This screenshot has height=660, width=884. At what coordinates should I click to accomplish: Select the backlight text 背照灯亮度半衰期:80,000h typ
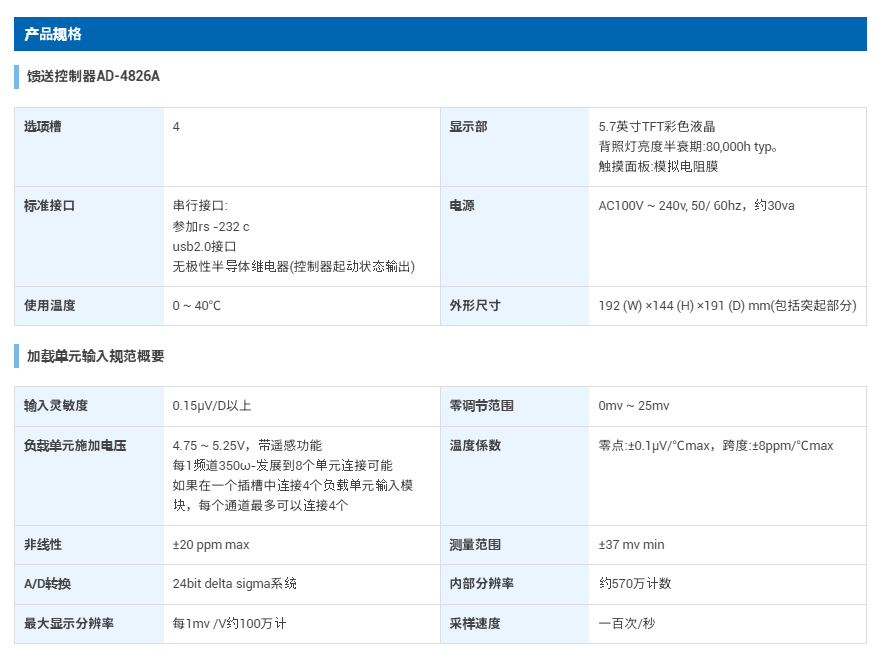pos(688,147)
